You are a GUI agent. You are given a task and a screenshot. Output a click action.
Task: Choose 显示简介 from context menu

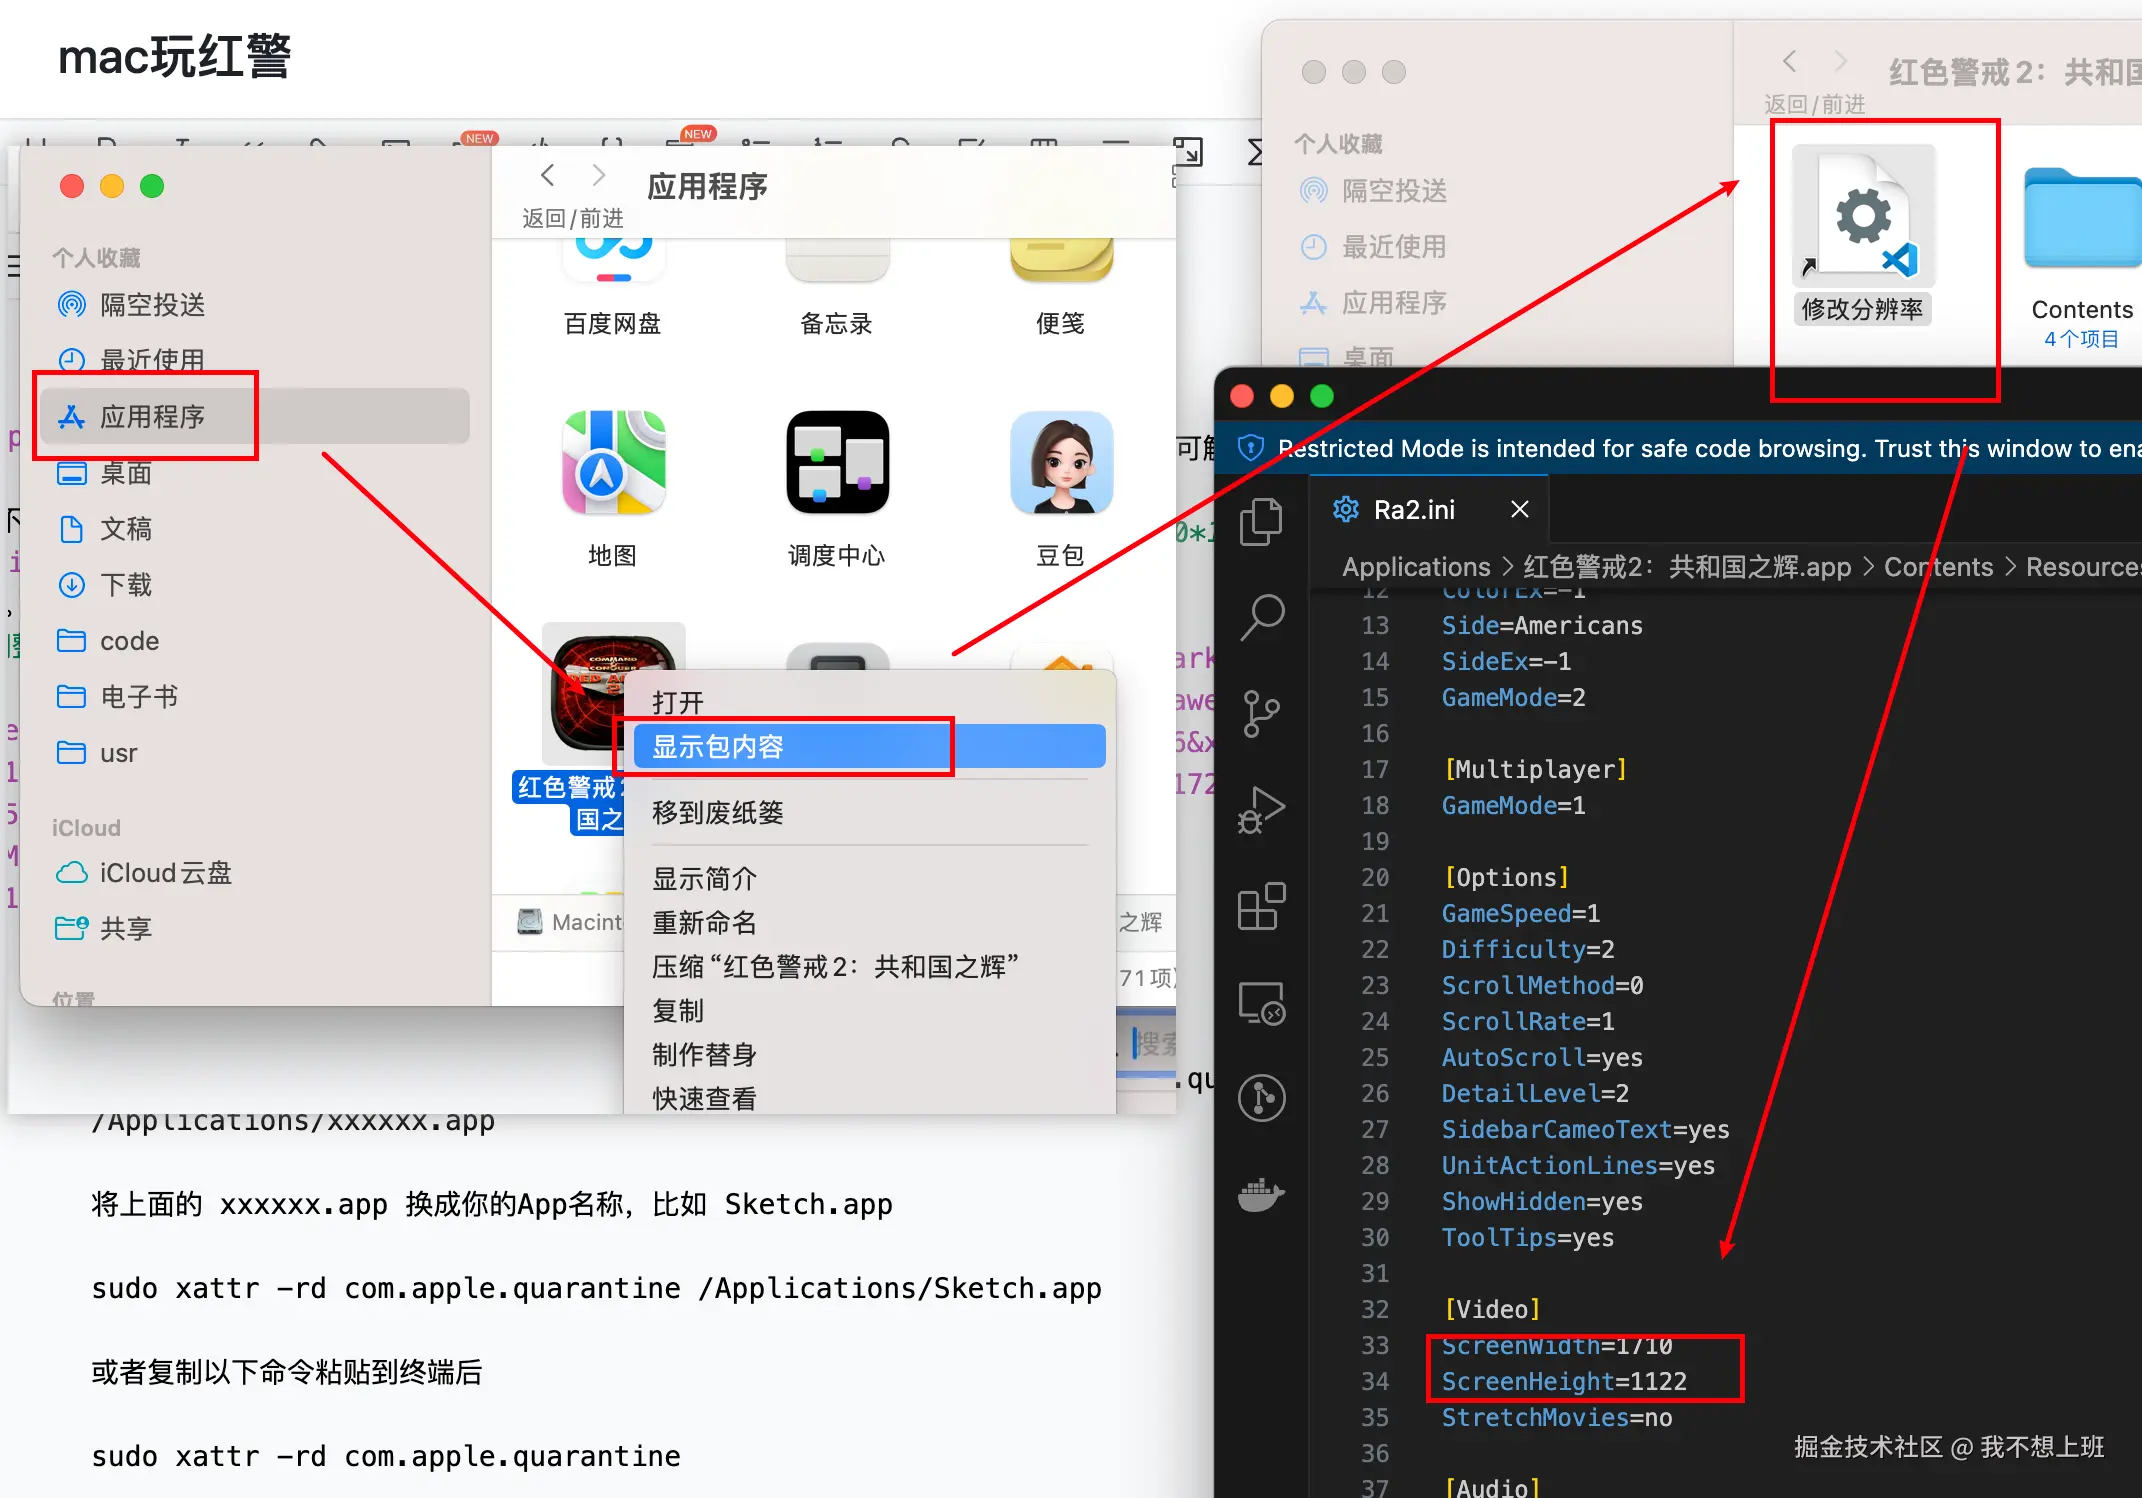[704, 878]
